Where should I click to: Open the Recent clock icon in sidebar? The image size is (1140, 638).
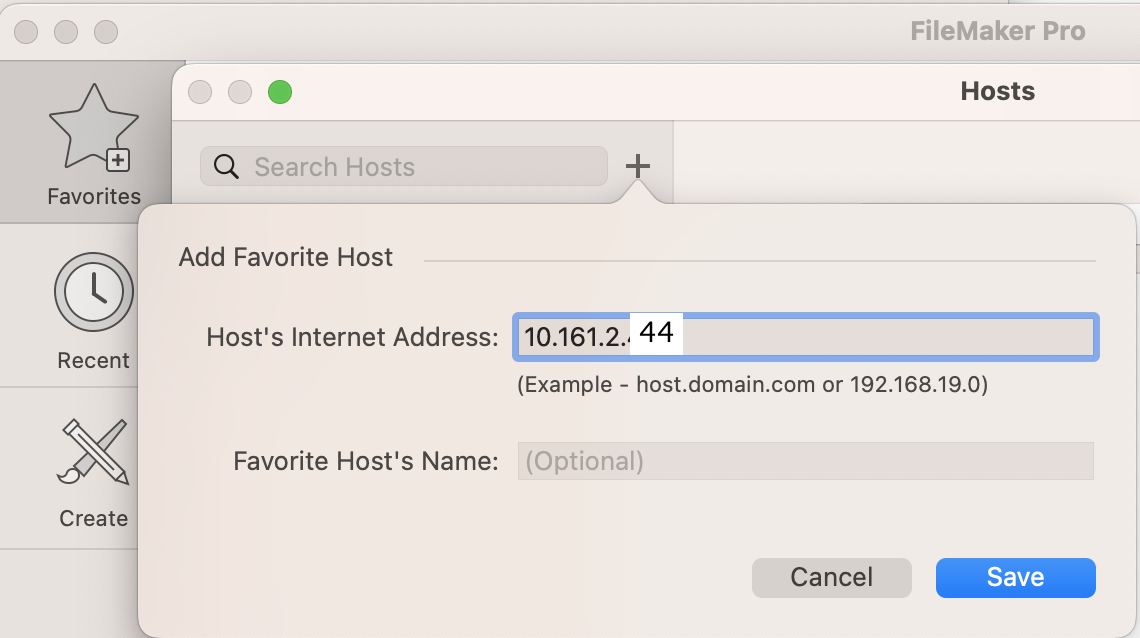[94, 292]
